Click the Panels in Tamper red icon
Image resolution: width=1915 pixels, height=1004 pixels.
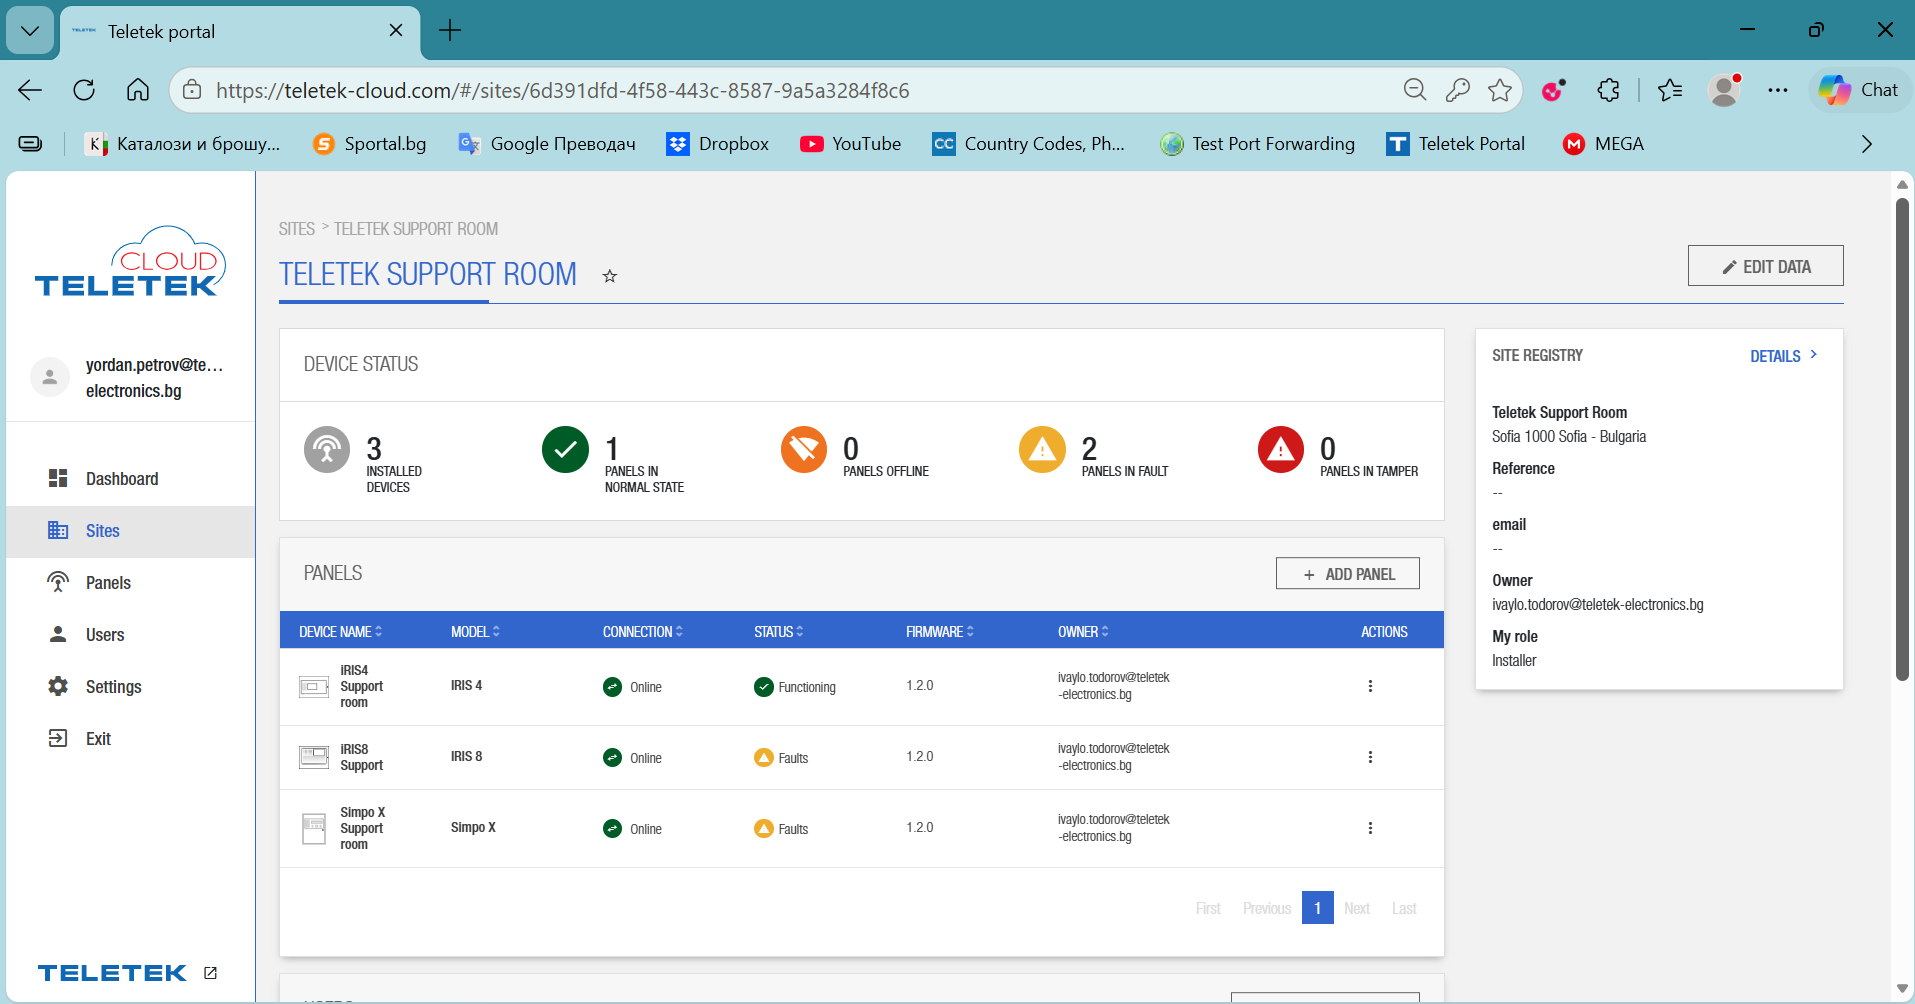(x=1281, y=449)
